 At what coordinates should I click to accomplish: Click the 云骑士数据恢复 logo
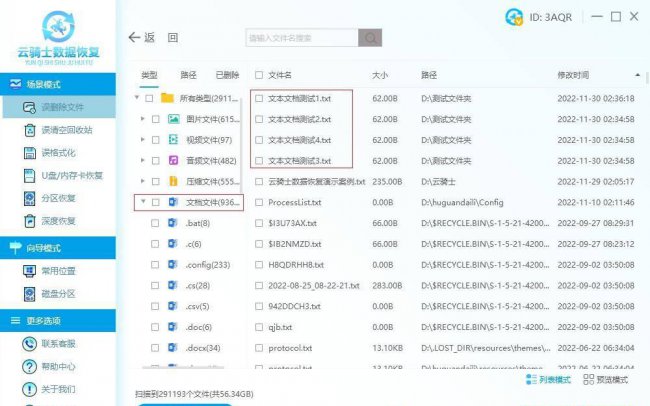[58, 37]
